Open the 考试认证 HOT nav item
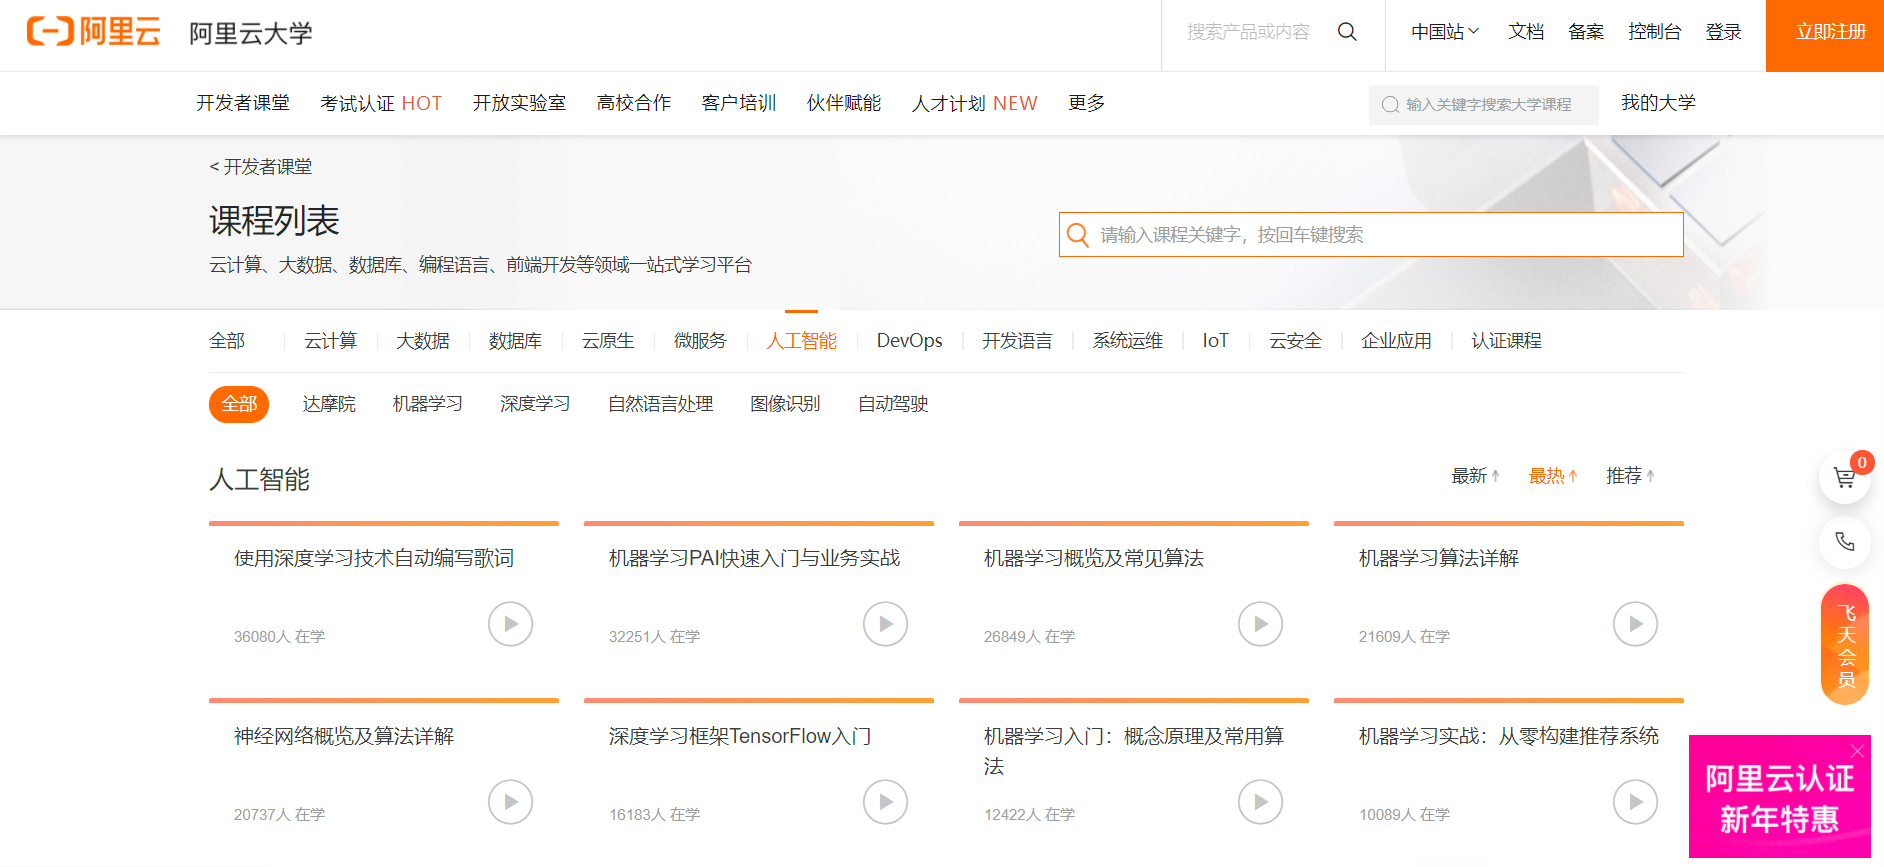The width and height of the screenshot is (1884, 867). tap(381, 103)
